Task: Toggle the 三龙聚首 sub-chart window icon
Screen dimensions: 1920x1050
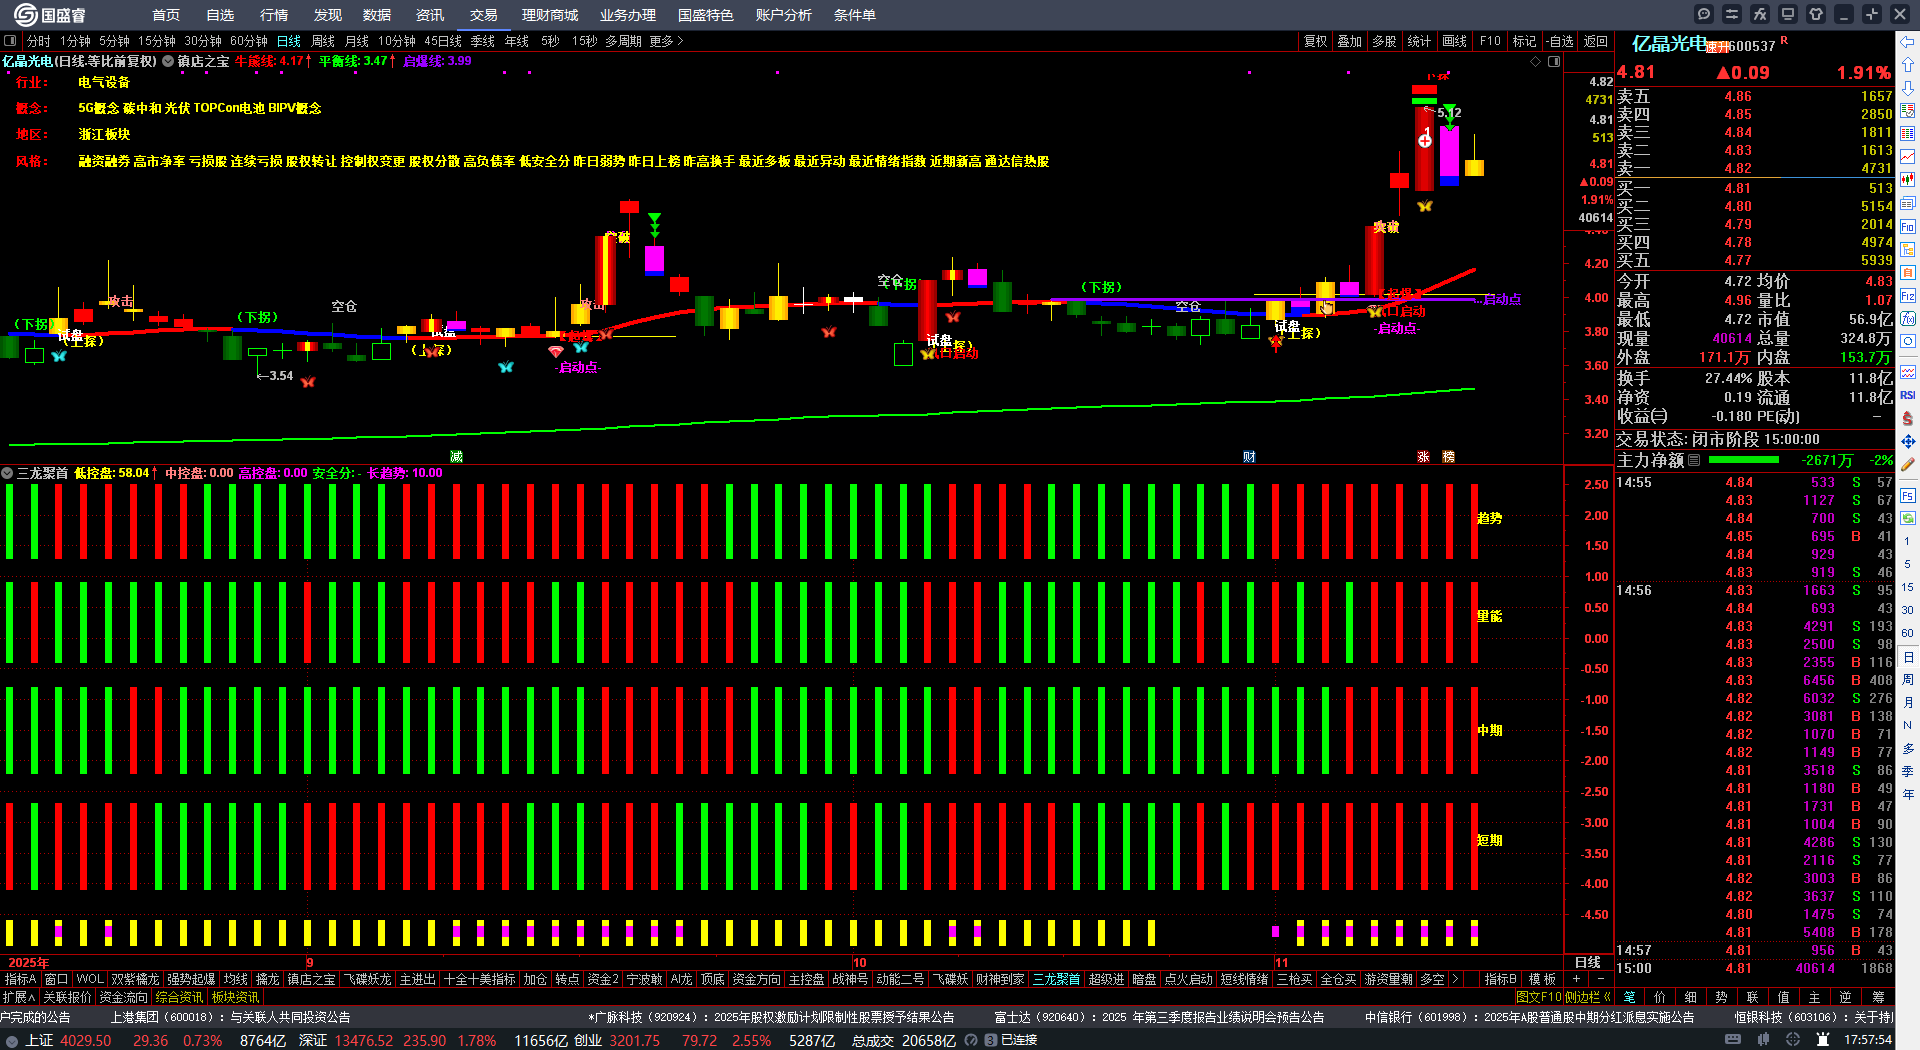Action: [x=7, y=473]
